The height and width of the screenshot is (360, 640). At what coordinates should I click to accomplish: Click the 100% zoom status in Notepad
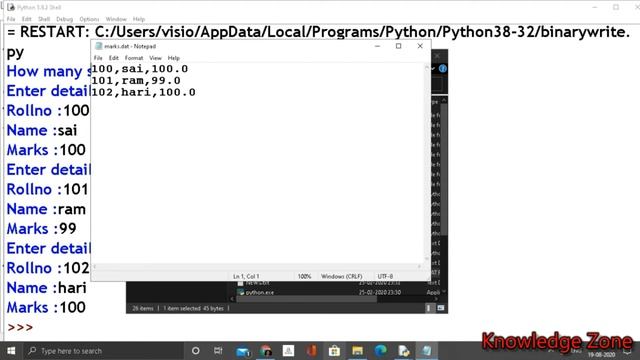tap(304, 276)
